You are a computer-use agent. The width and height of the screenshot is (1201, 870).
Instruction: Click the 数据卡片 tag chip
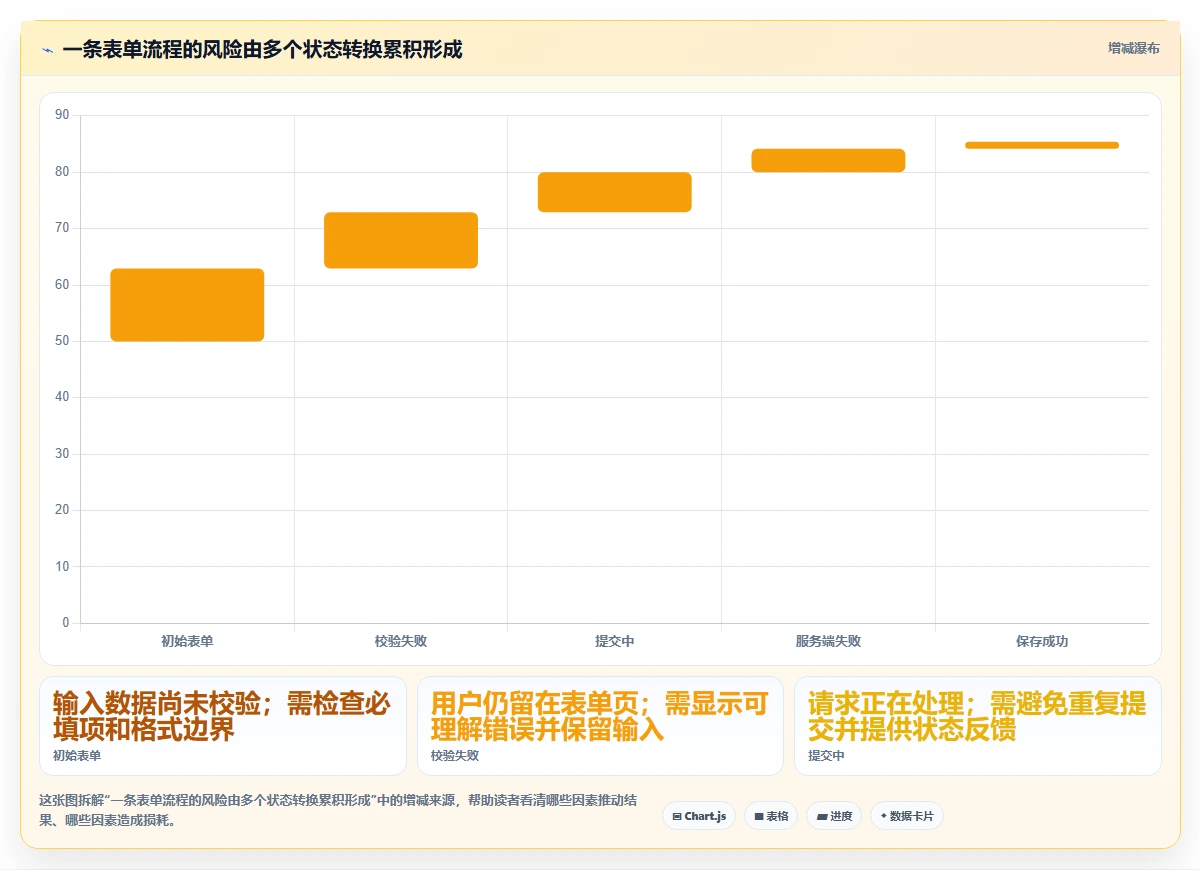pyautogui.click(x=907, y=816)
